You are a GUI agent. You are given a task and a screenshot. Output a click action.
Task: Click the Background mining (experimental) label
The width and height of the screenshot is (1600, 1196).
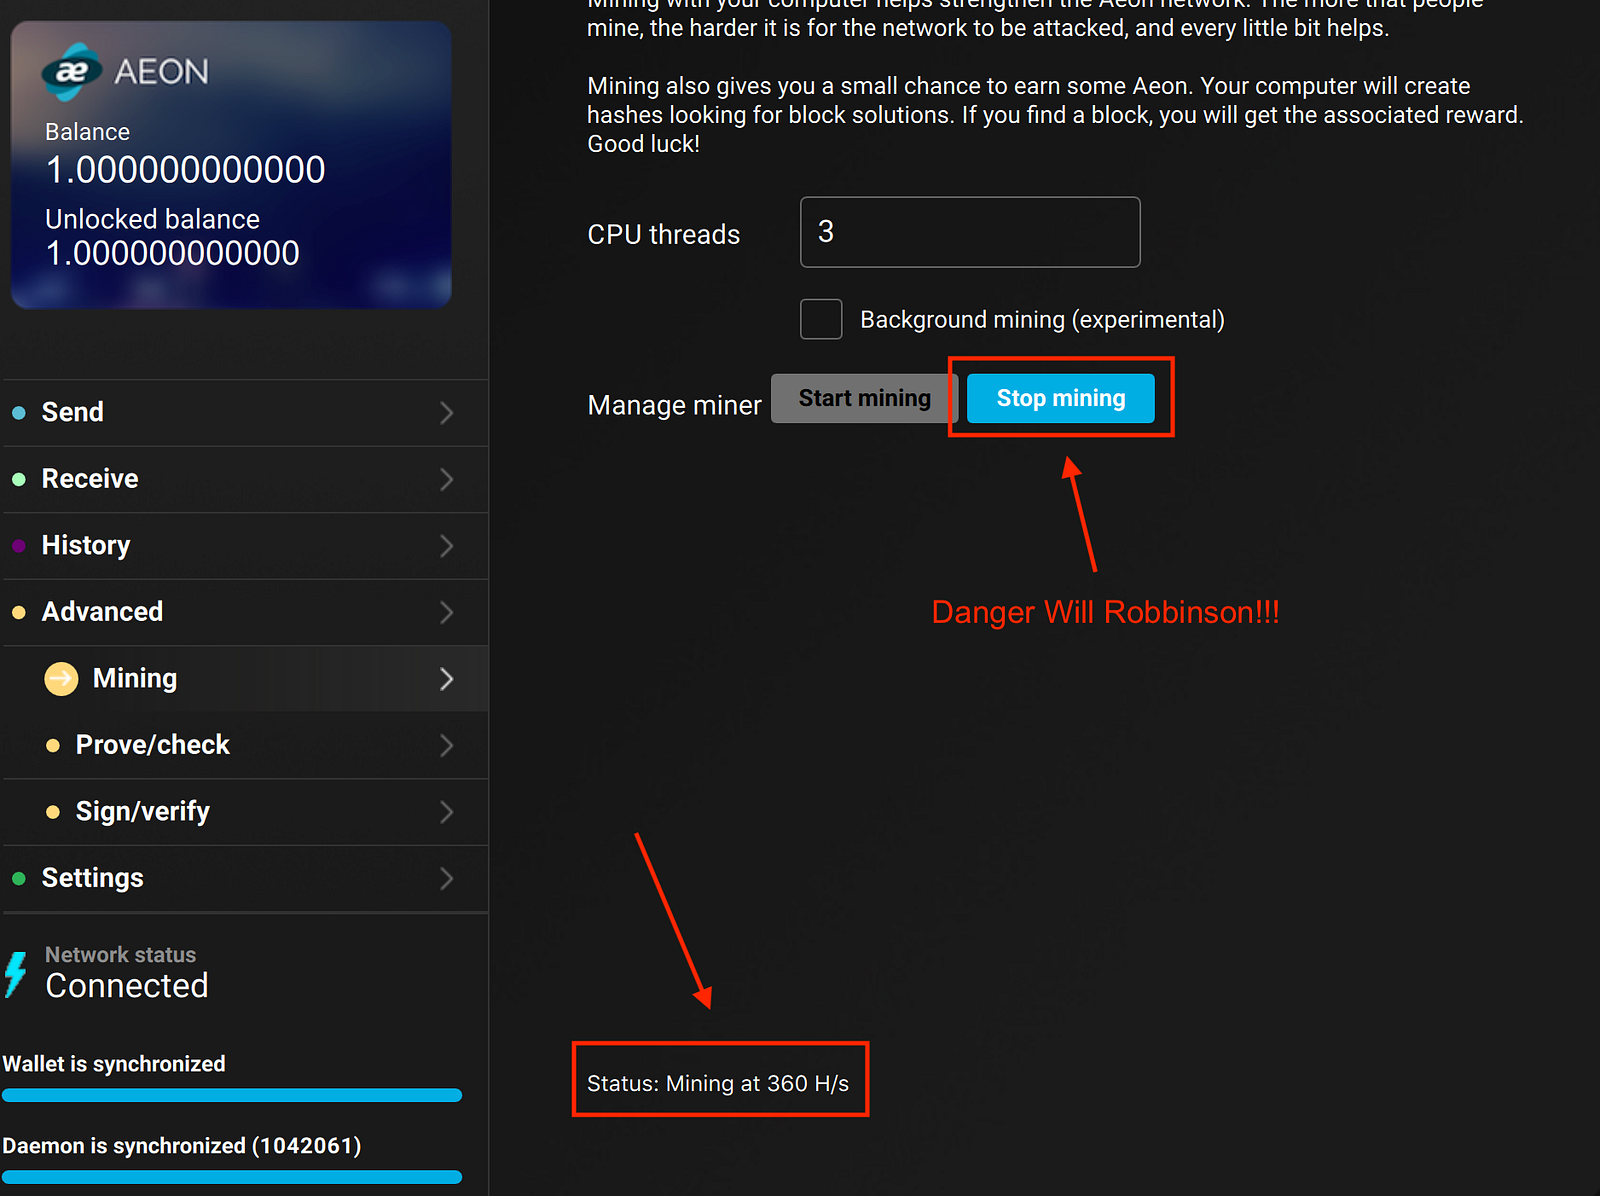(1042, 320)
